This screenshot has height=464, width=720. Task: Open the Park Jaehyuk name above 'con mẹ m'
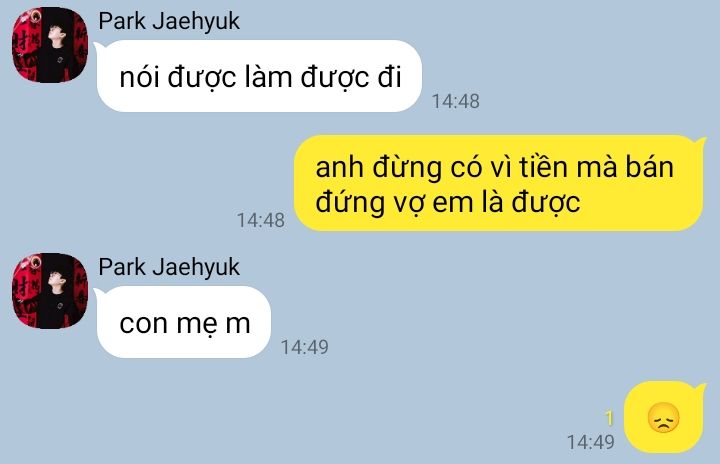169,267
